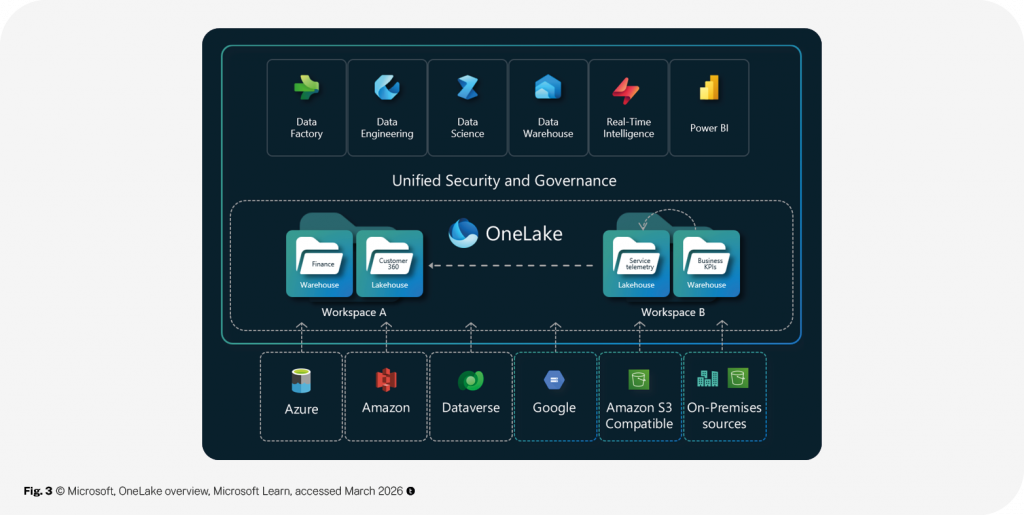Click the info icon after the caption
The width and height of the screenshot is (1024, 515).
(411, 491)
